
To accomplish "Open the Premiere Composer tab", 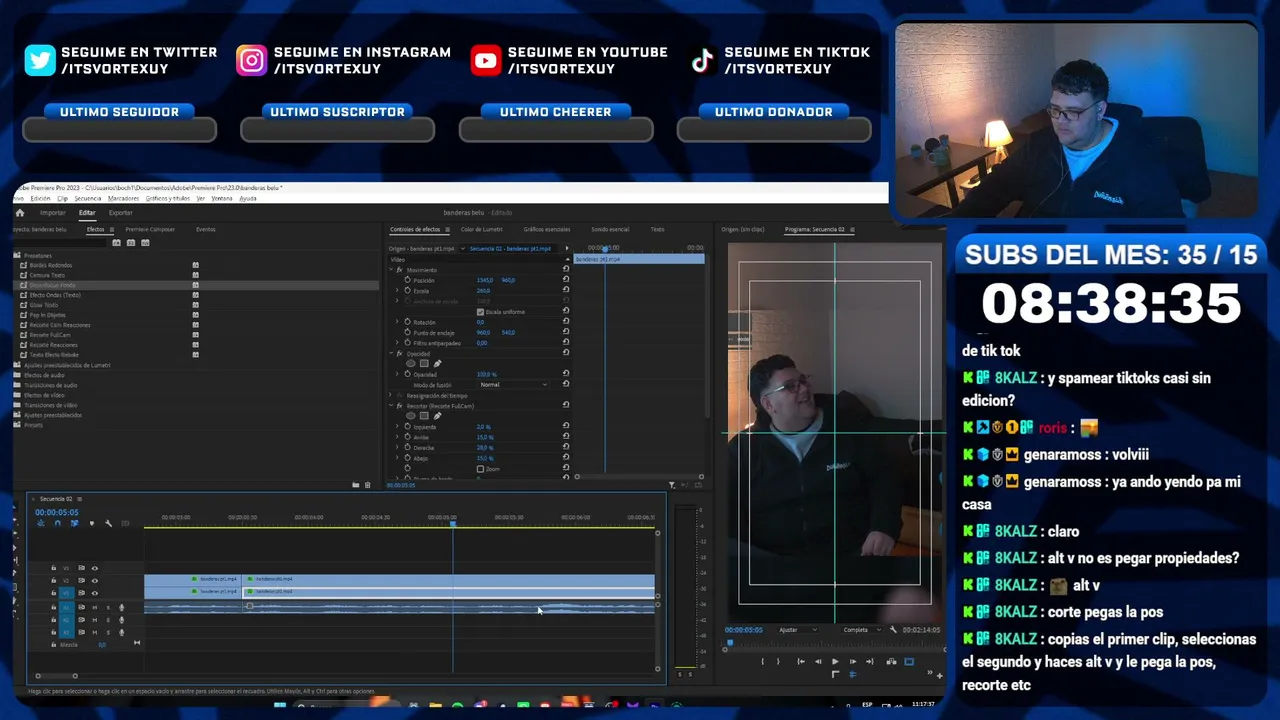I will pyautogui.click(x=150, y=230).
